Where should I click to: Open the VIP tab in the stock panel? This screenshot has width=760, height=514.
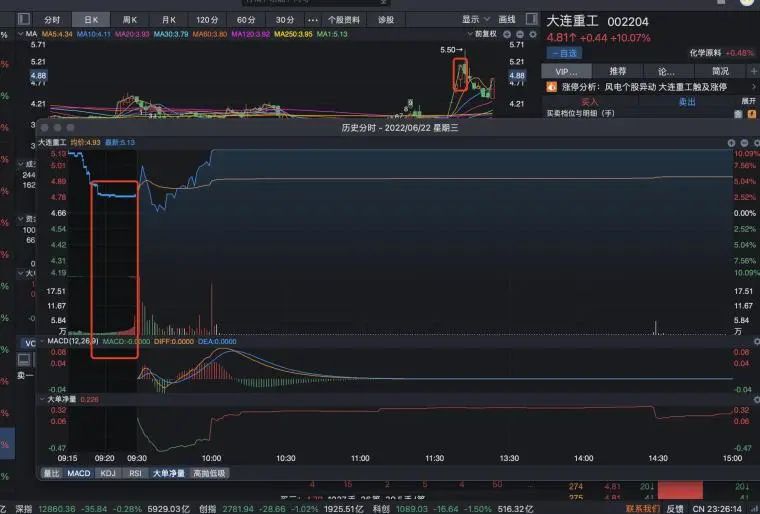pyautogui.click(x=566, y=71)
